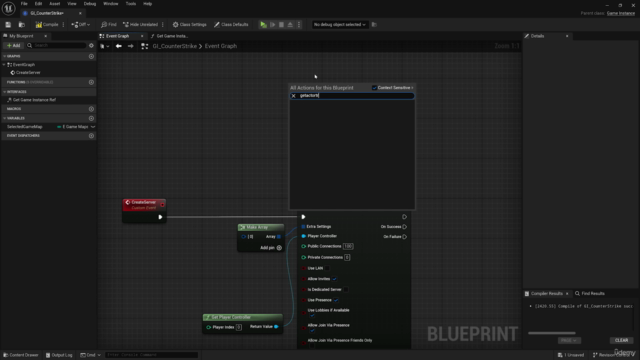Screen dimensions: 640x360
Task: Add a new function with plus icon
Action: pyautogui.click(x=91, y=82)
